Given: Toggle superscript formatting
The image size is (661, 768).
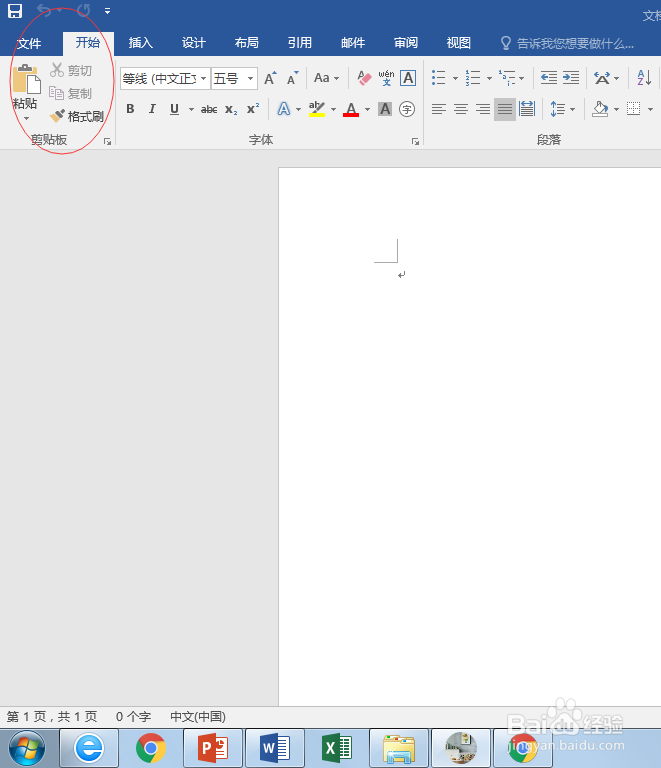Looking at the screenshot, I should [x=253, y=109].
